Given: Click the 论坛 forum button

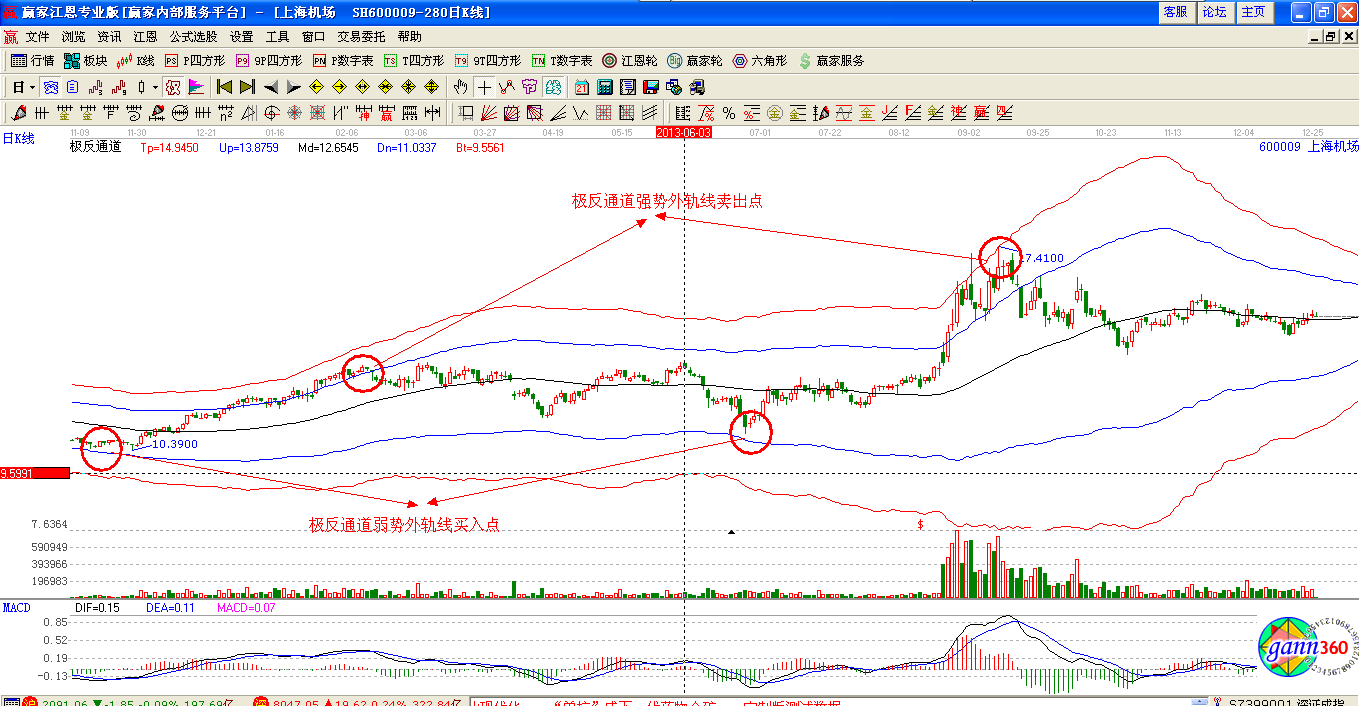Looking at the screenshot, I should (x=1214, y=12).
